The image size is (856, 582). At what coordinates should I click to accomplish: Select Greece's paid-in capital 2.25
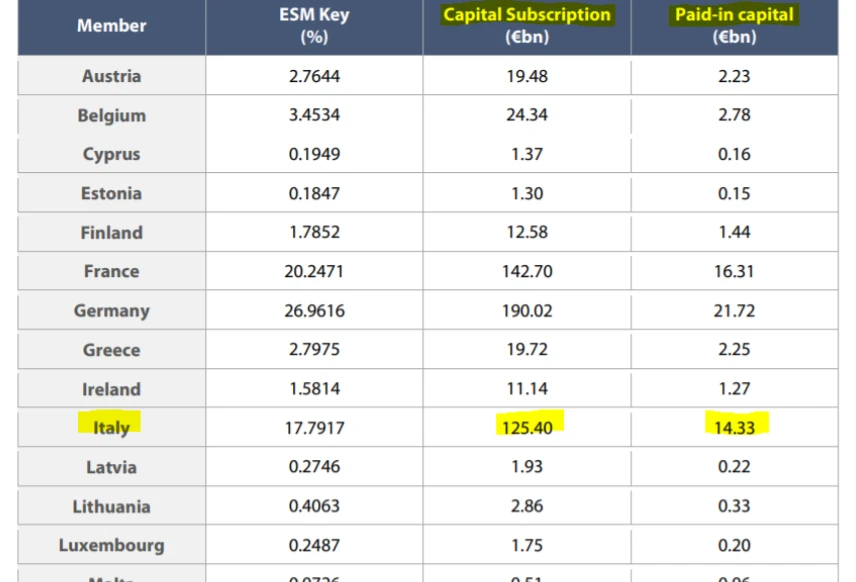click(734, 350)
